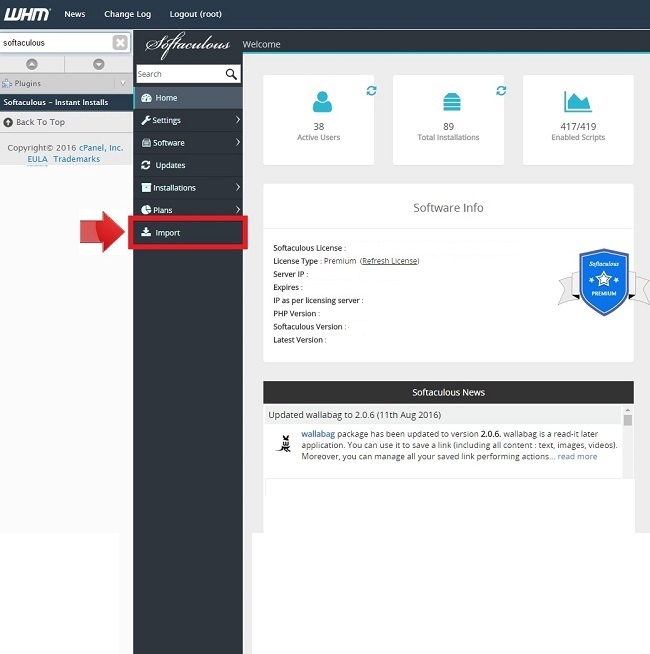Go to Home in Softaculous menu
Viewport: 650px width, 654px height.
click(x=188, y=98)
